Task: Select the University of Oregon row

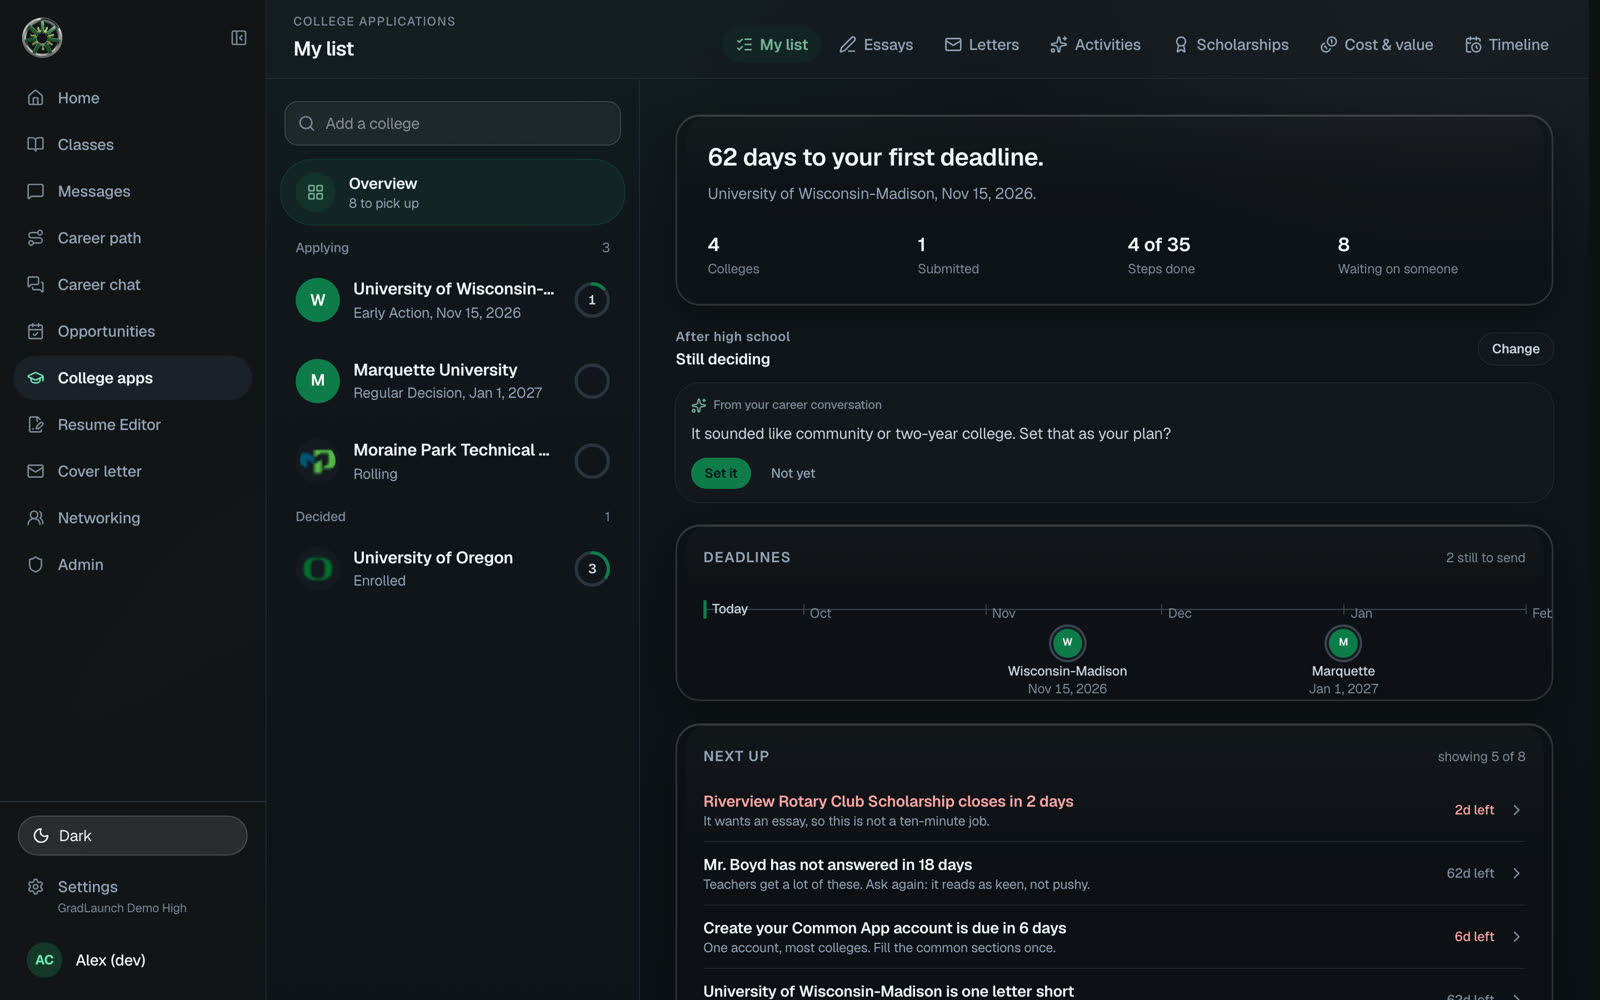Action: pos(453,569)
